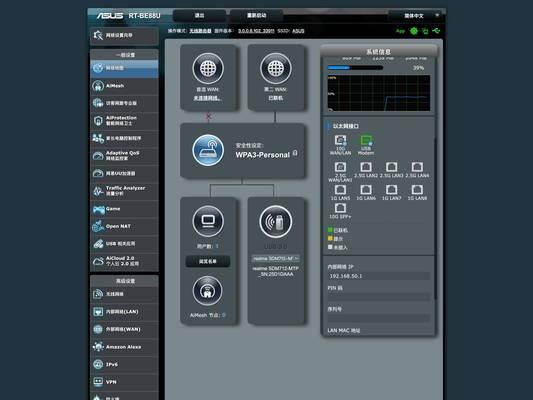This screenshot has width=533, height=400.
Task: Click the AiMesh node icon
Action: click(x=207, y=291)
